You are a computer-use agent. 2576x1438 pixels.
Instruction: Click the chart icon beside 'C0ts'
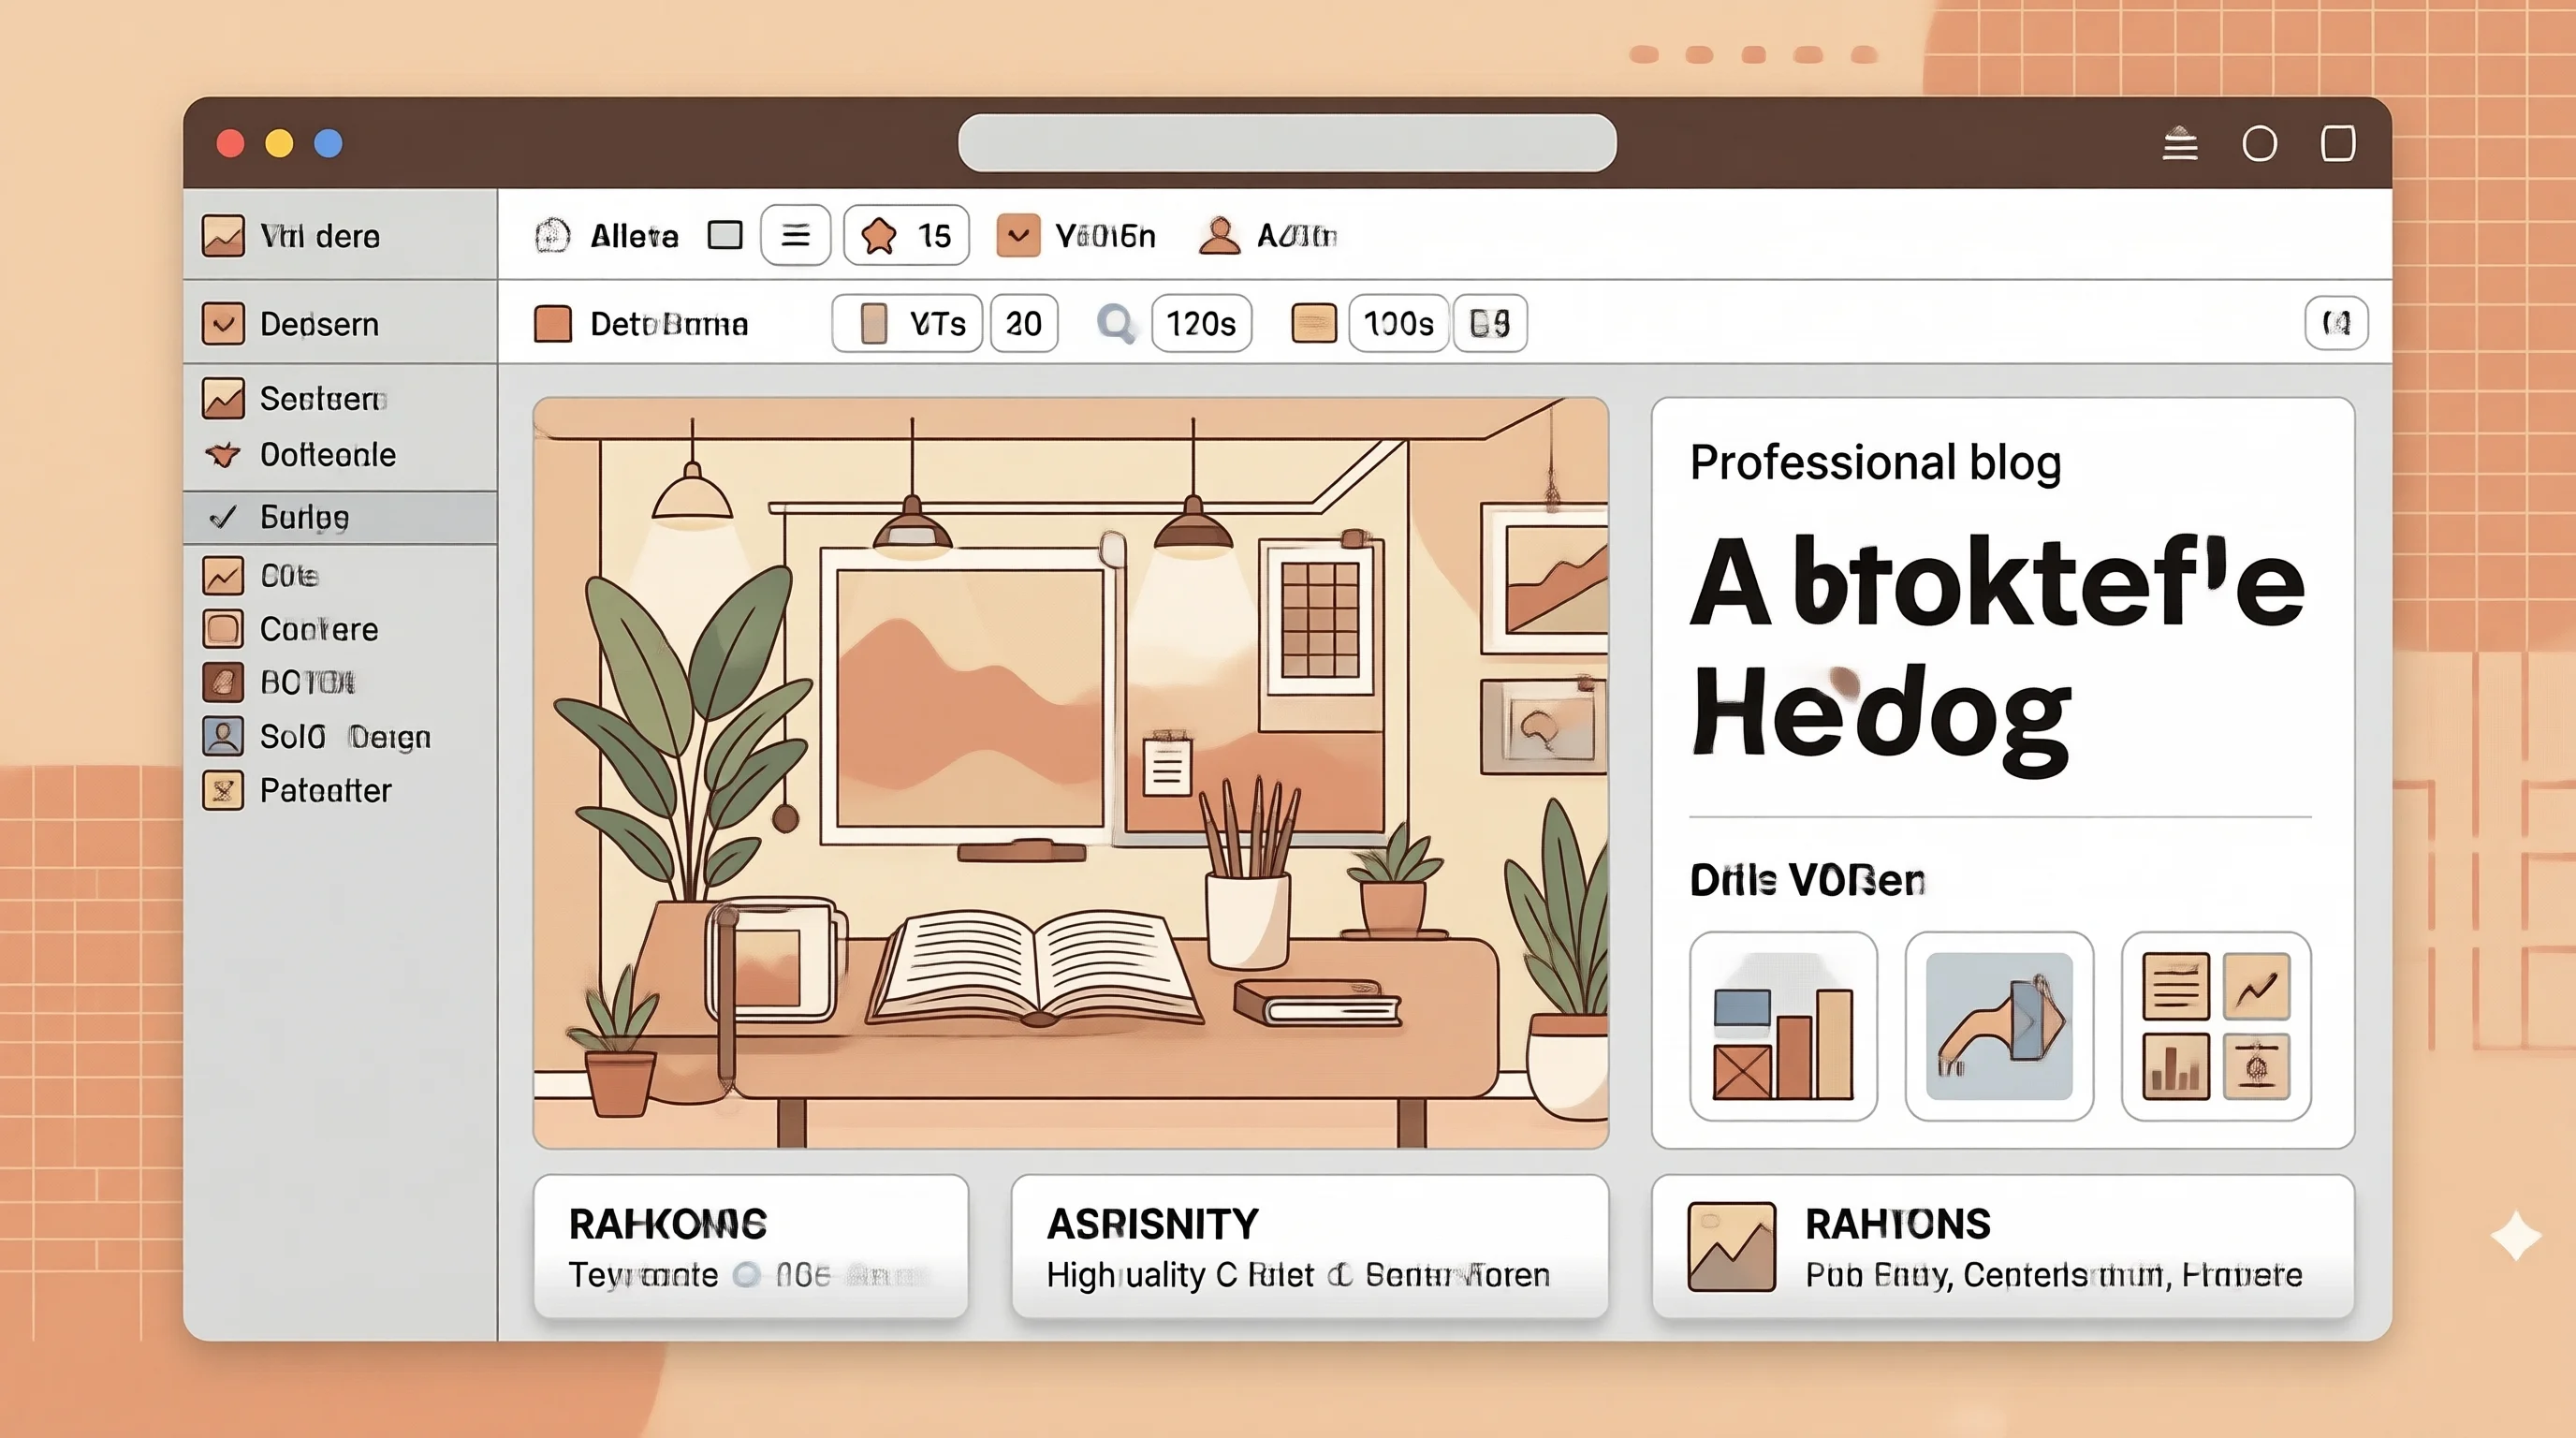pos(222,575)
